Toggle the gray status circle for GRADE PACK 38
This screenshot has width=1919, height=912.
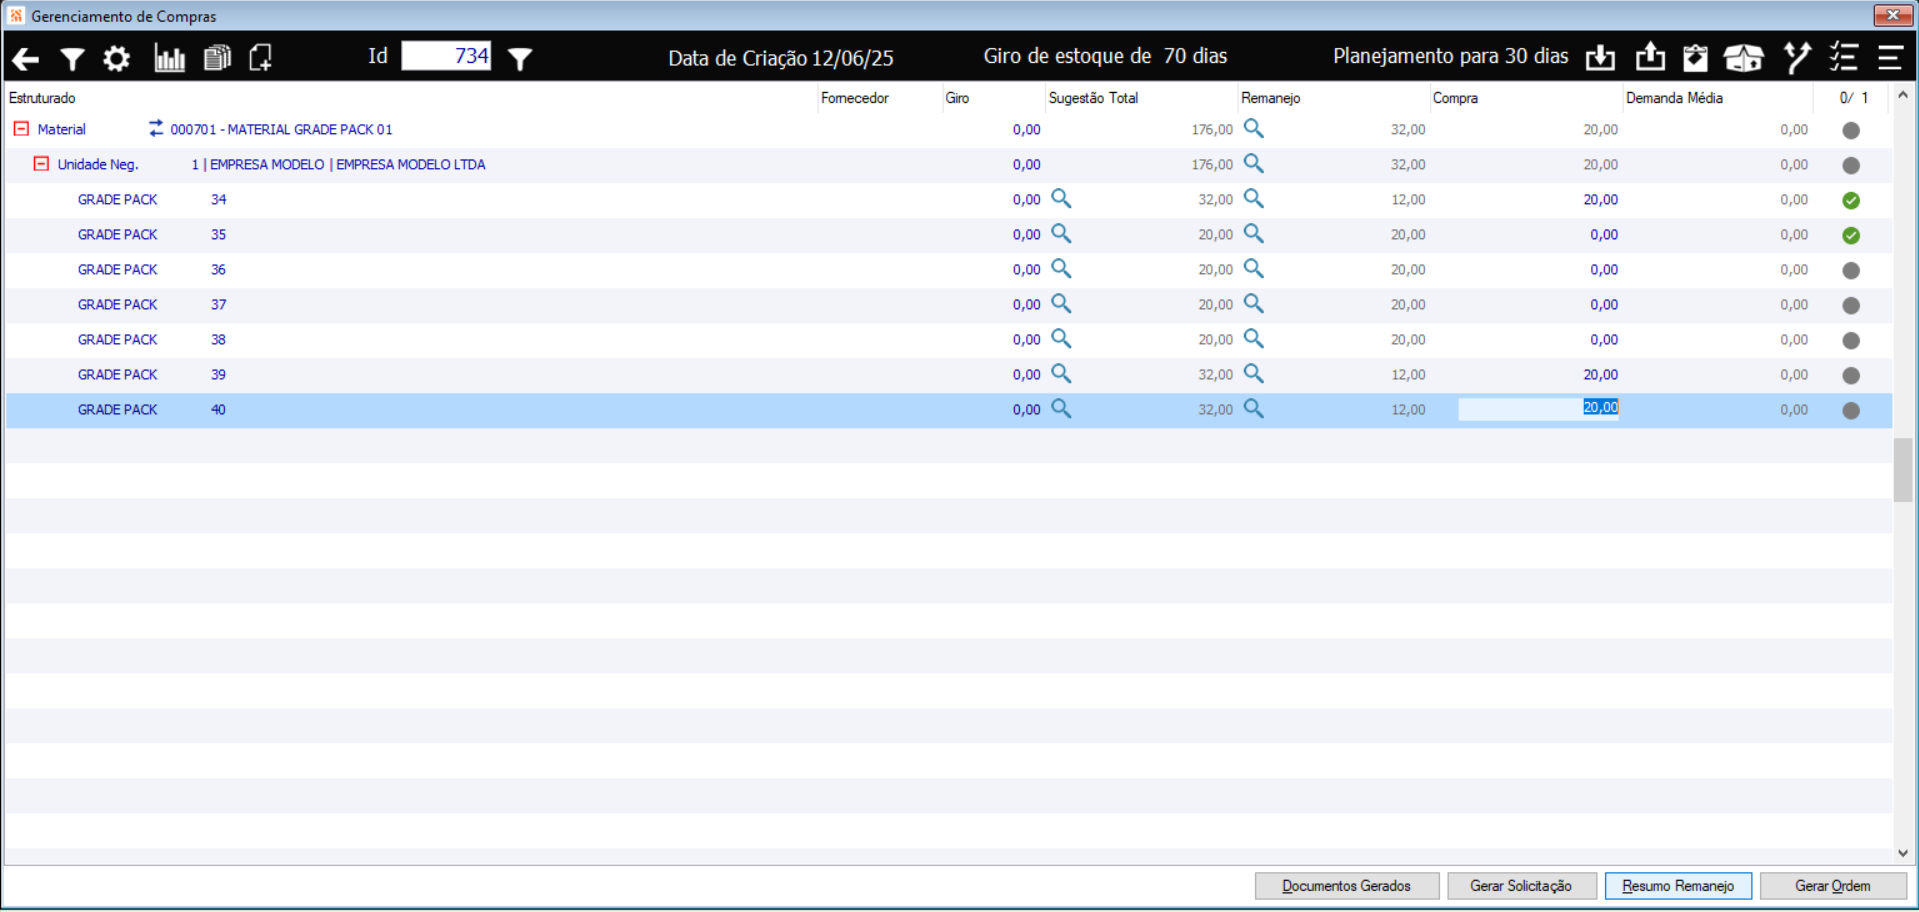(x=1851, y=340)
